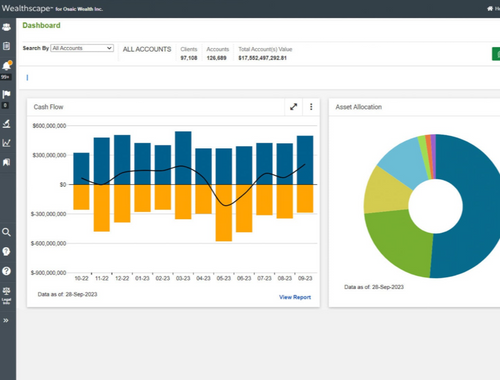The height and width of the screenshot is (380, 500).
Task: Click the lightbulb tips icon
Action: tap(6, 251)
